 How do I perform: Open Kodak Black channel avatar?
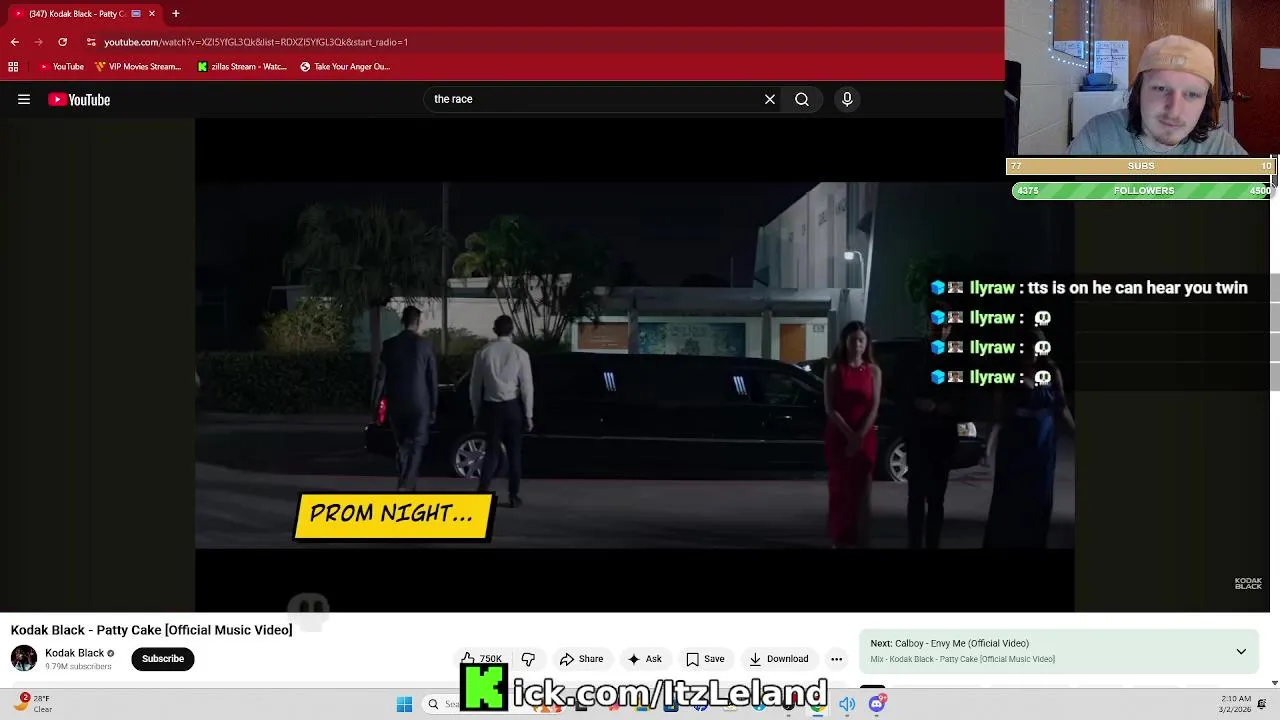coord(24,658)
